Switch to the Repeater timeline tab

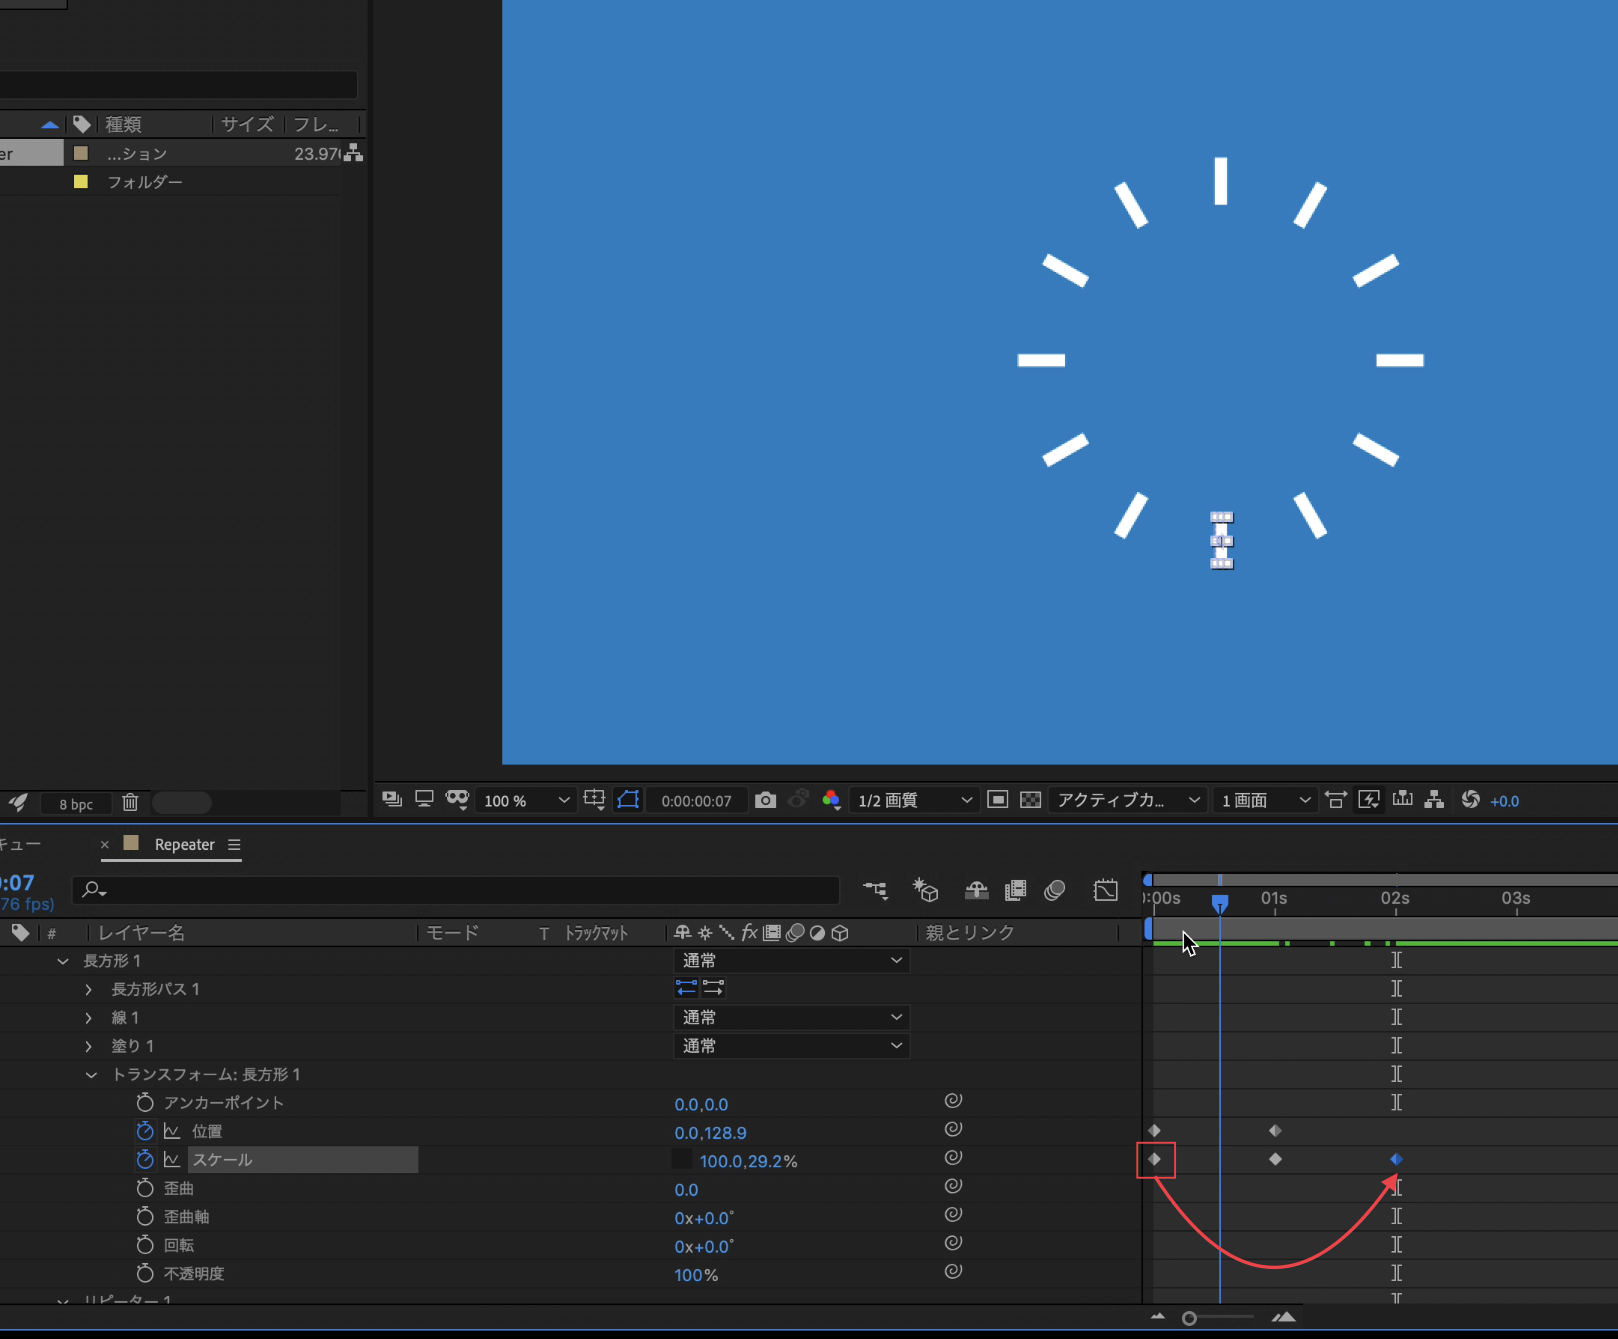[184, 845]
